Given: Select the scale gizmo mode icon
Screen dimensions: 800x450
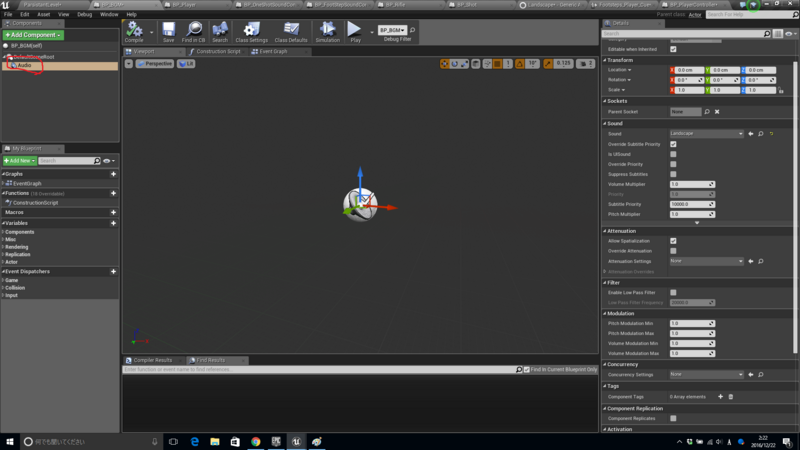Looking at the screenshot, I should click(x=464, y=64).
